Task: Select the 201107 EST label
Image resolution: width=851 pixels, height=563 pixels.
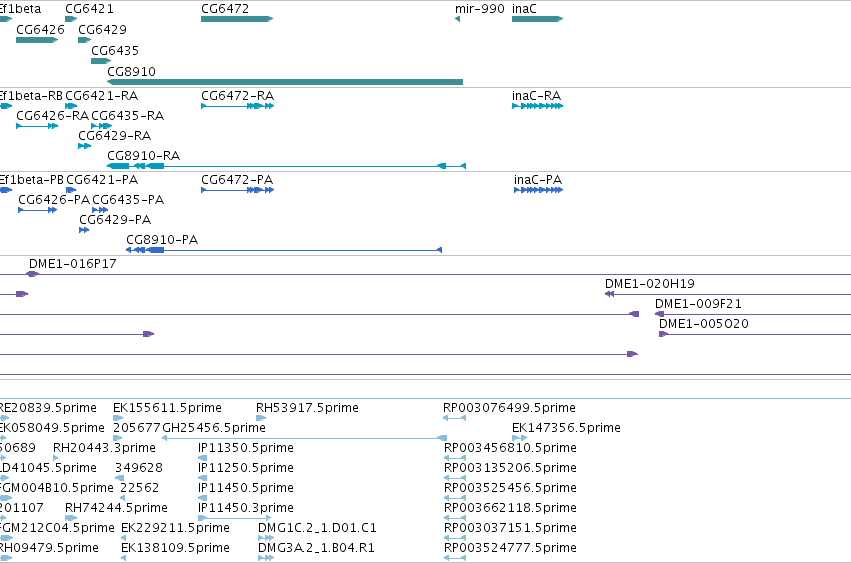Action: click(x=22, y=508)
